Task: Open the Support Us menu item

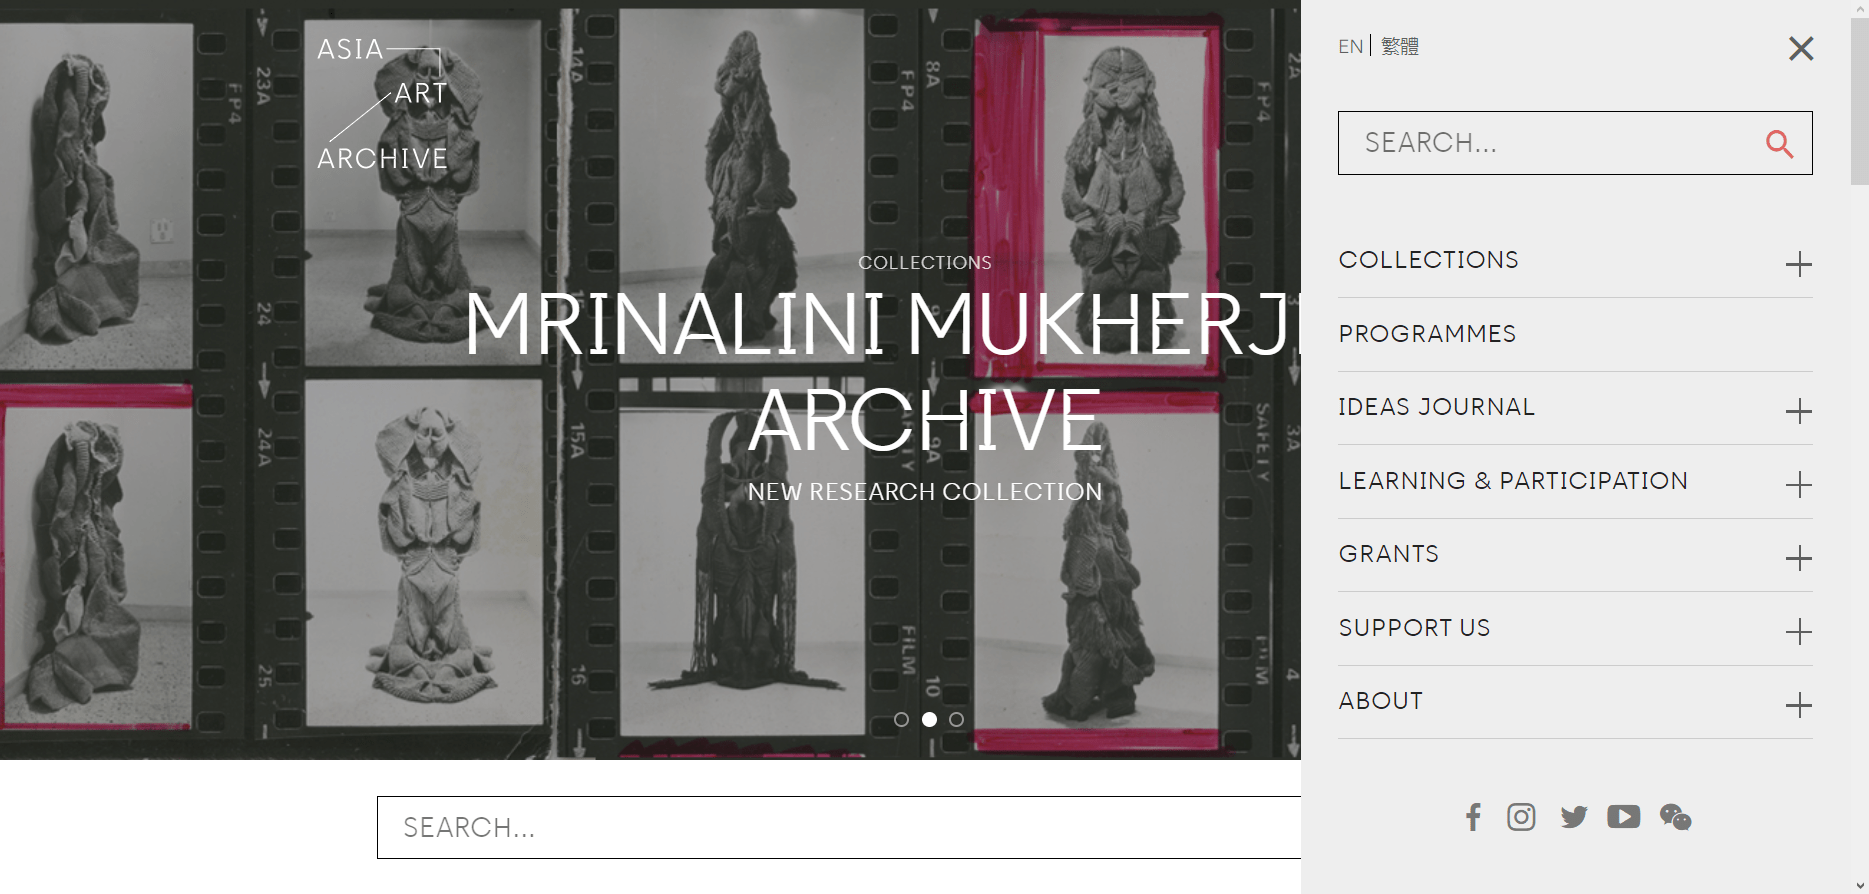Action: pos(1414,628)
